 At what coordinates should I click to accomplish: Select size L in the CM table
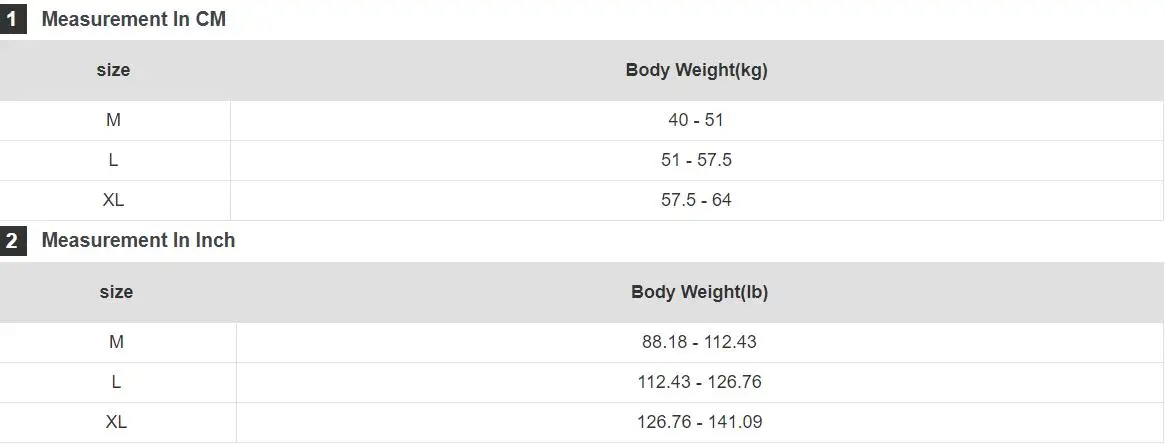pyautogui.click(x=113, y=160)
